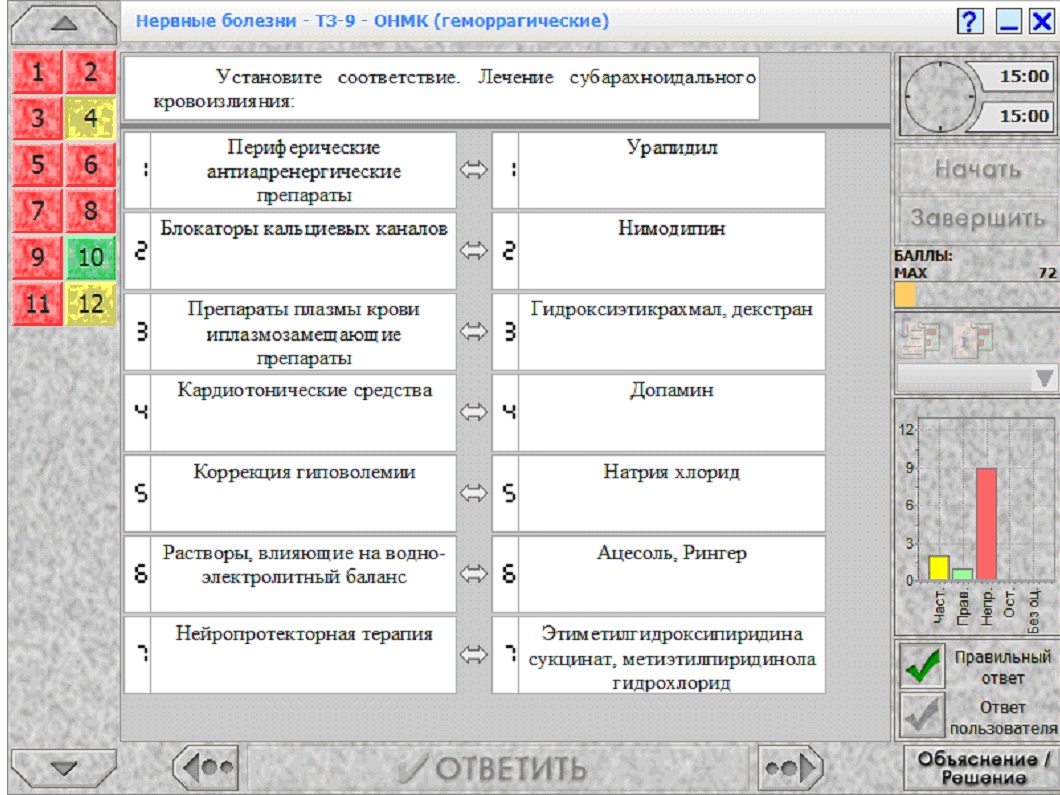Viewport: 1060px width, 795px height.
Task: Click swap arrow in row Допамин
Action: pos(474,412)
